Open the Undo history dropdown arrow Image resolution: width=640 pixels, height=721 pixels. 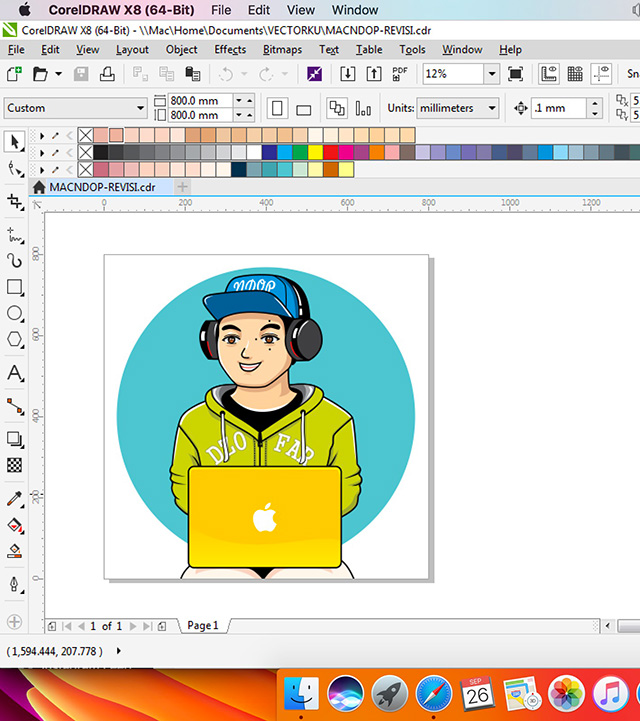[x=244, y=74]
